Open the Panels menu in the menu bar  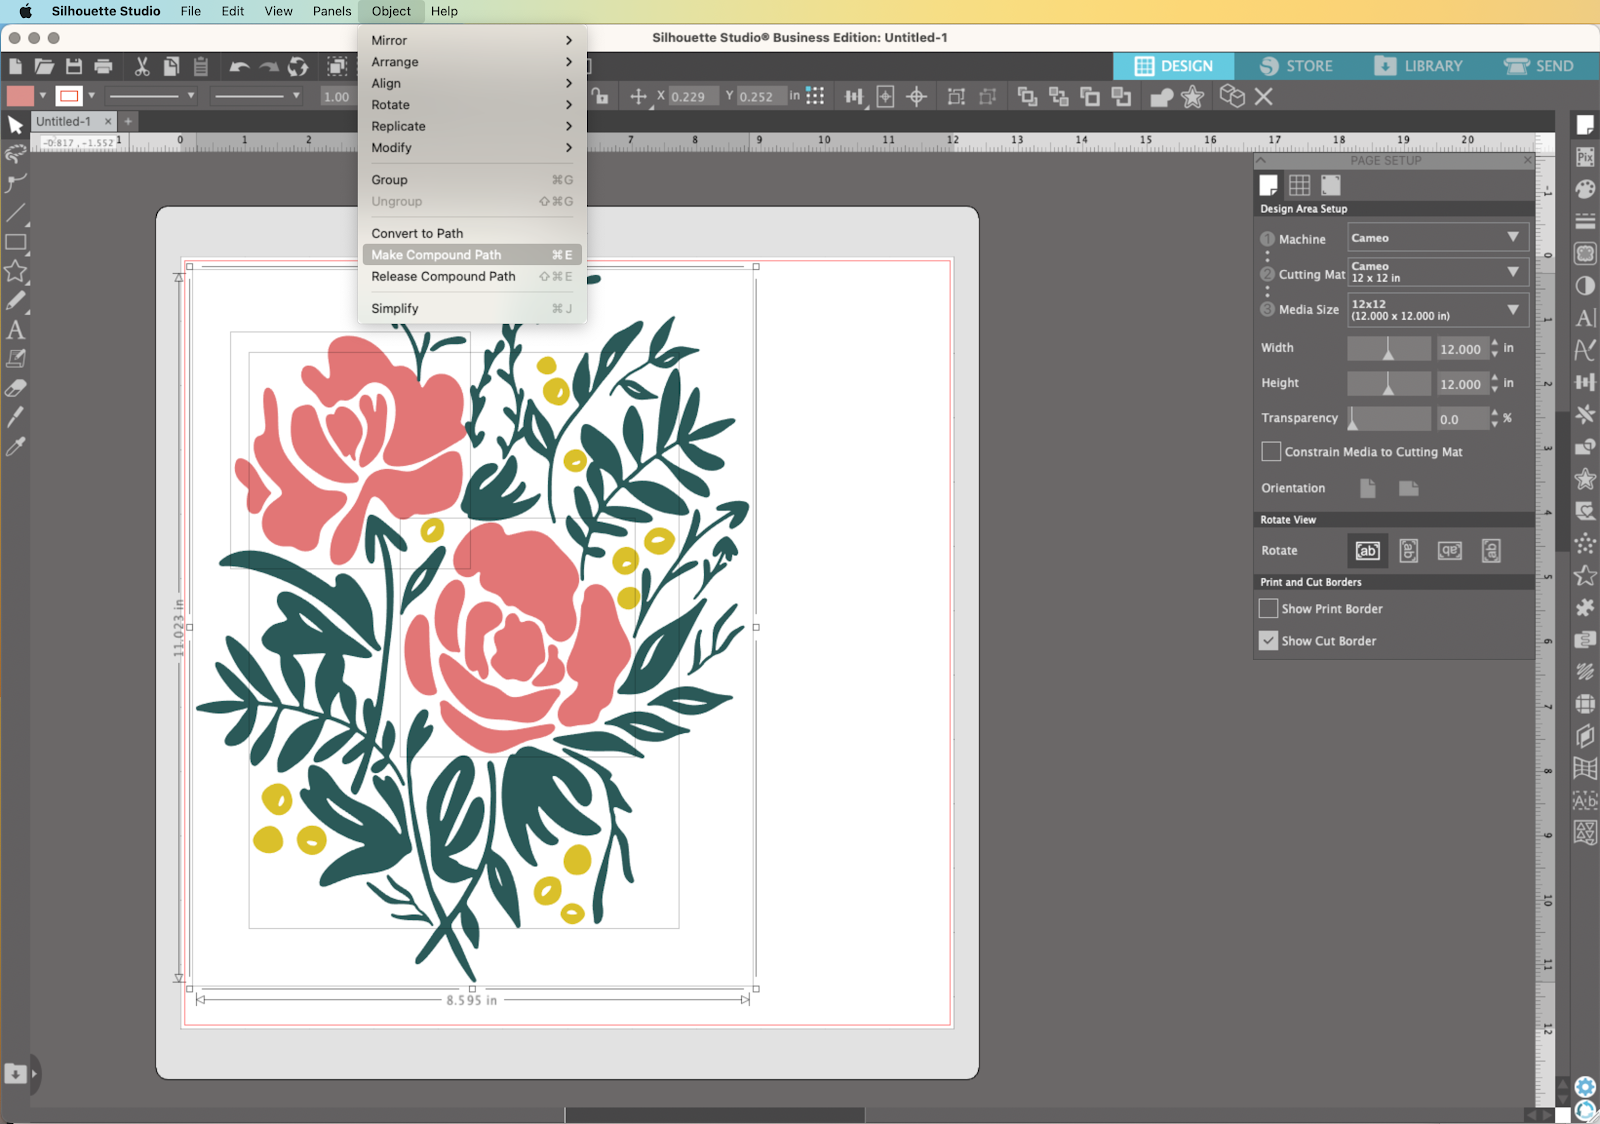332,11
